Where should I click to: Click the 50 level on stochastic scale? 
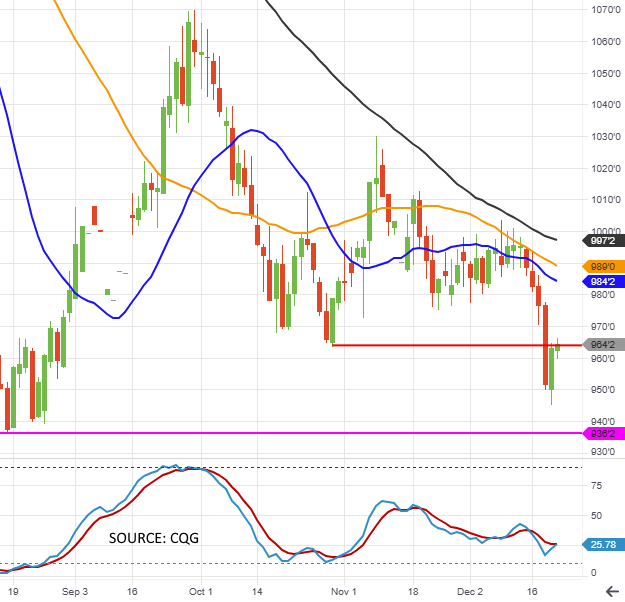(x=596, y=515)
